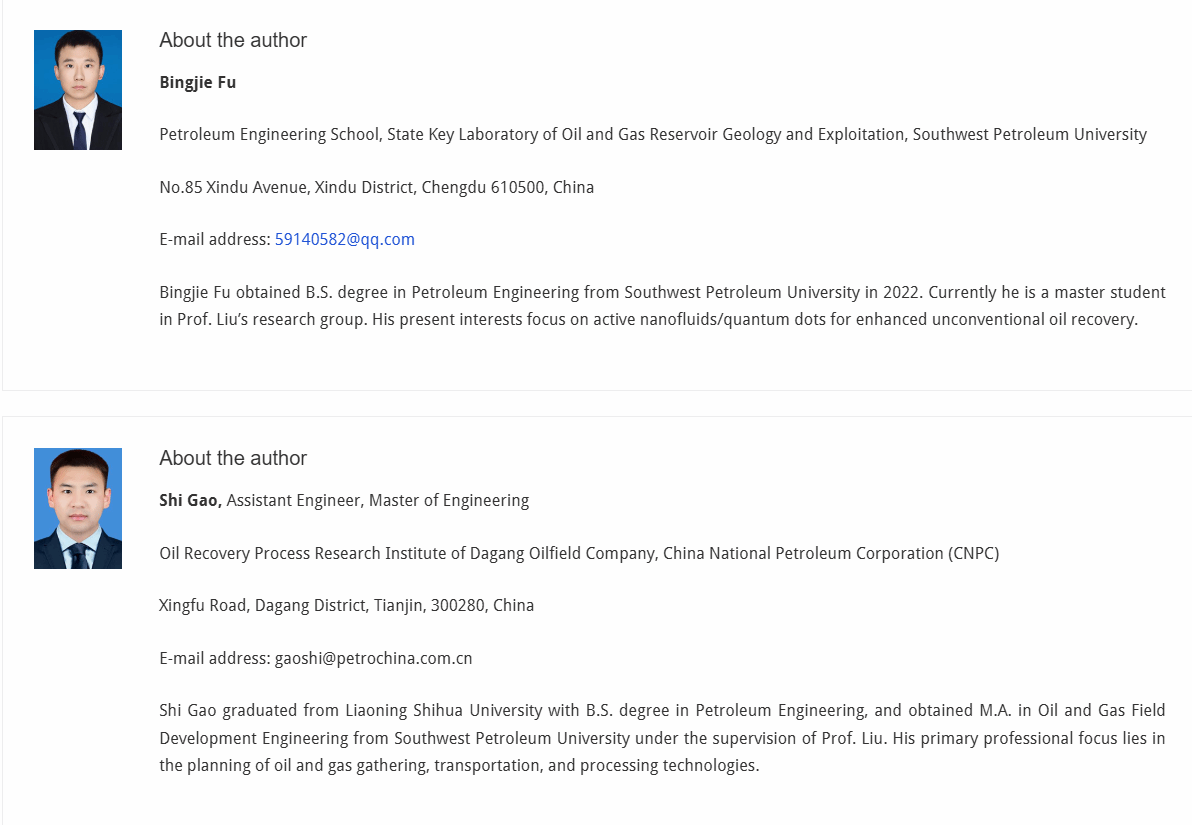Click the 'E-mail address:' label for Bingjie Fu

tap(215, 240)
